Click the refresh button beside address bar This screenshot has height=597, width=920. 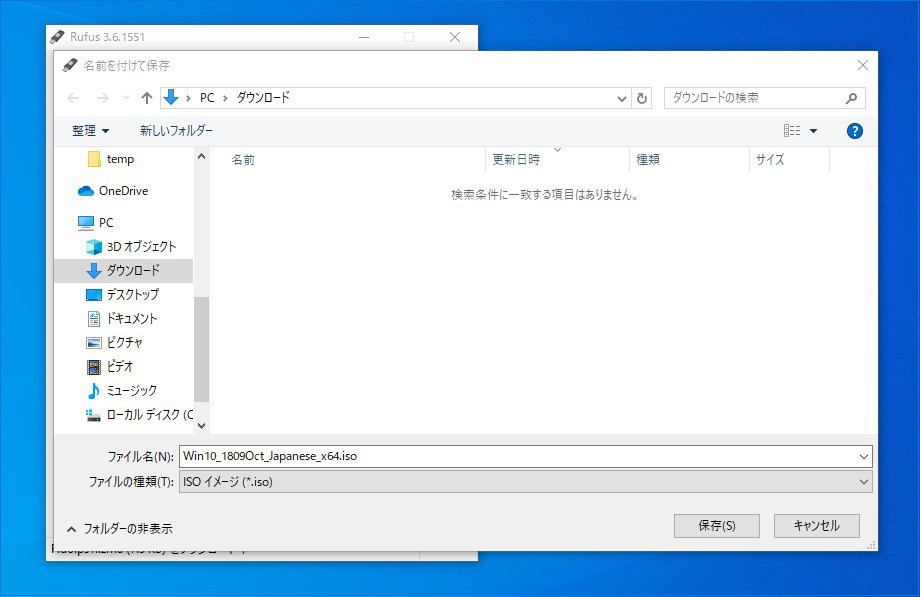tap(642, 98)
